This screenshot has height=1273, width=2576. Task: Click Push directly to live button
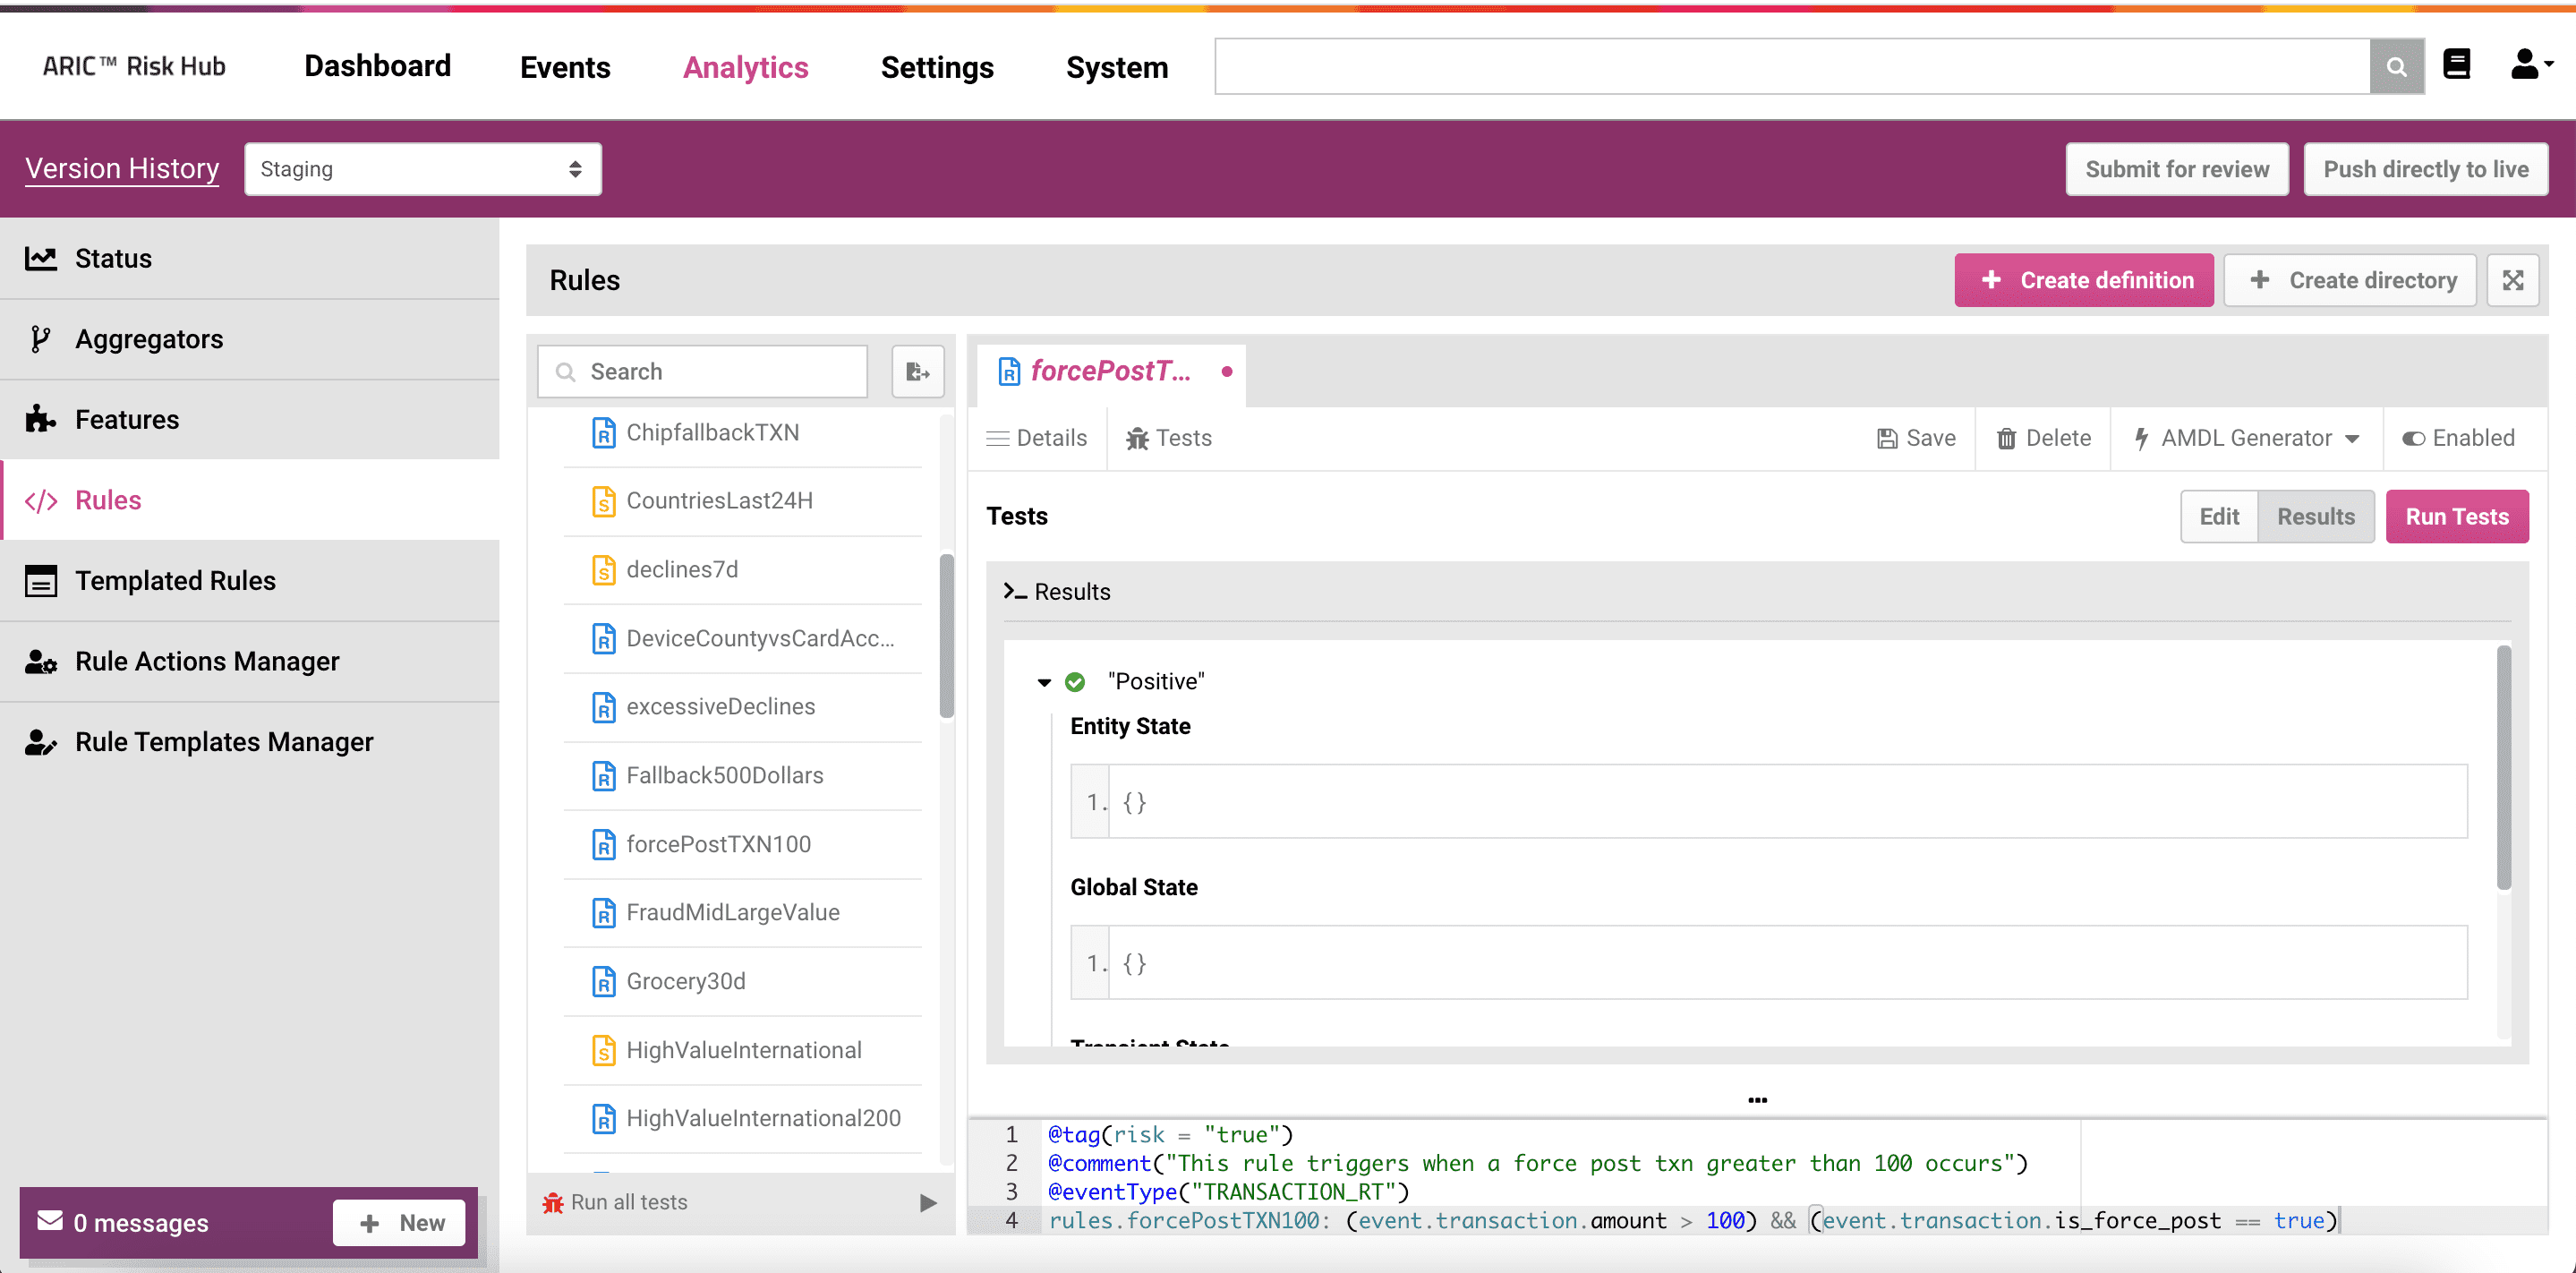pos(2426,169)
